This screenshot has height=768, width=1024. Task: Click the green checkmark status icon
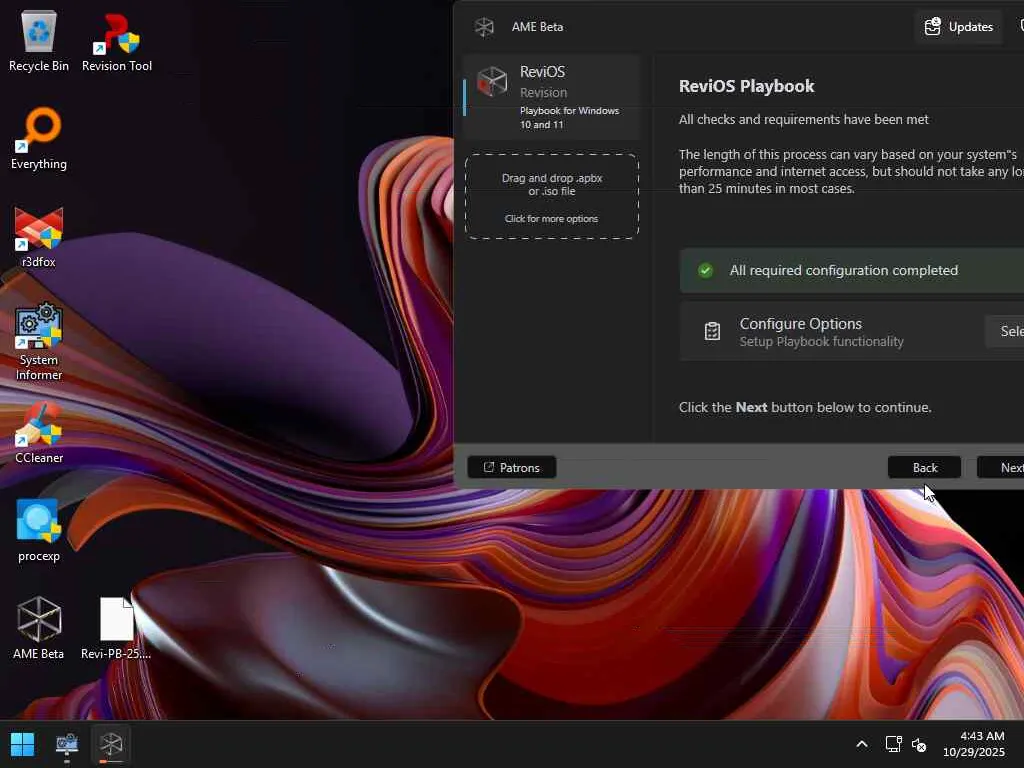pyautogui.click(x=705, y=270)
